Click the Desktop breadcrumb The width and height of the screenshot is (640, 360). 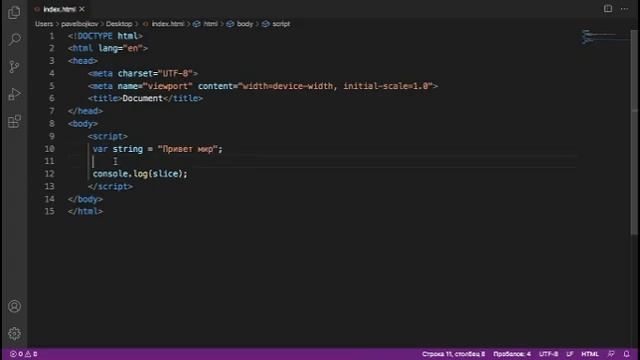coord(119,24)
